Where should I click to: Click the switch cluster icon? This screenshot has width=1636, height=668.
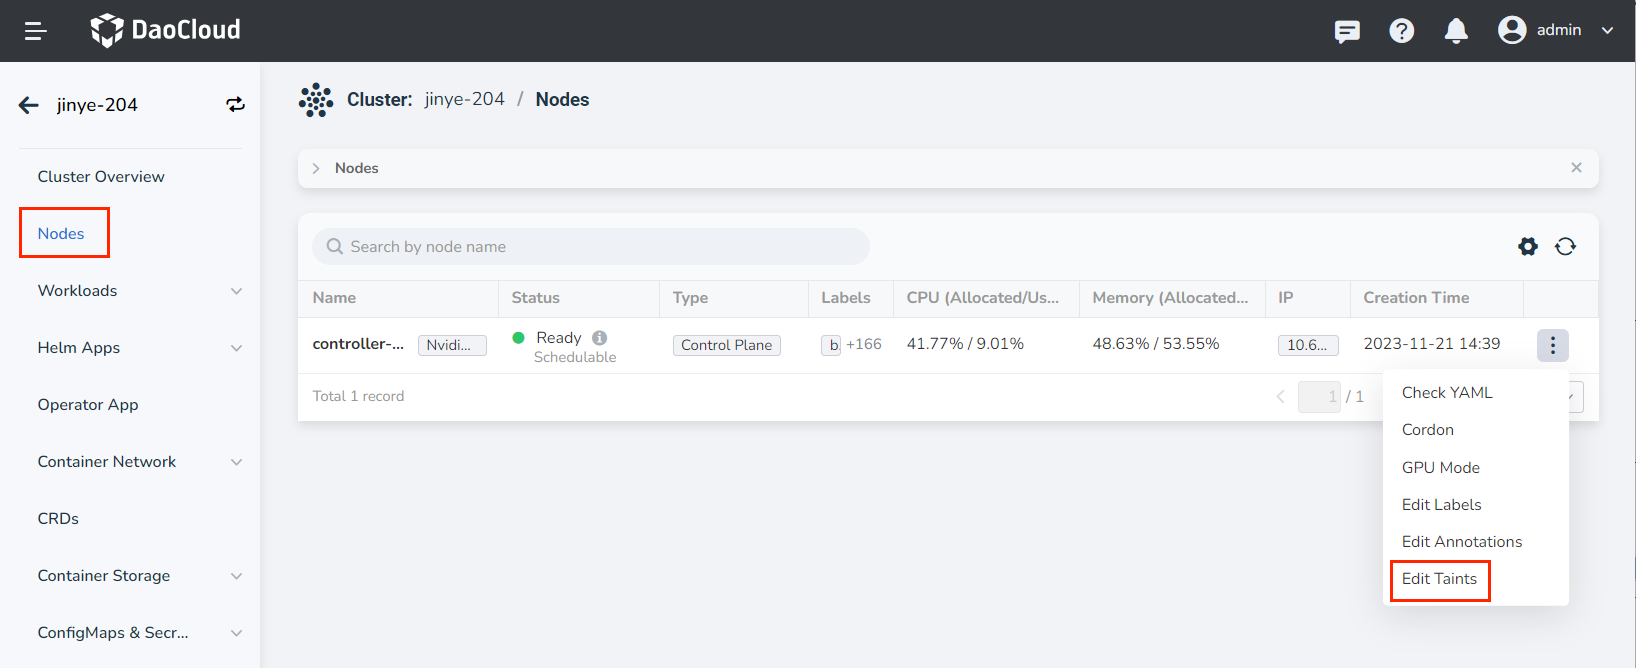pos(235,105)
